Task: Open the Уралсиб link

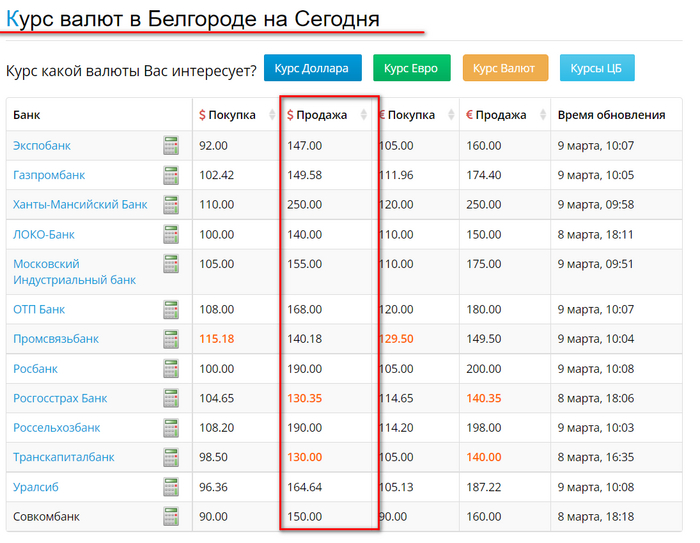Action: coord(36,487)
